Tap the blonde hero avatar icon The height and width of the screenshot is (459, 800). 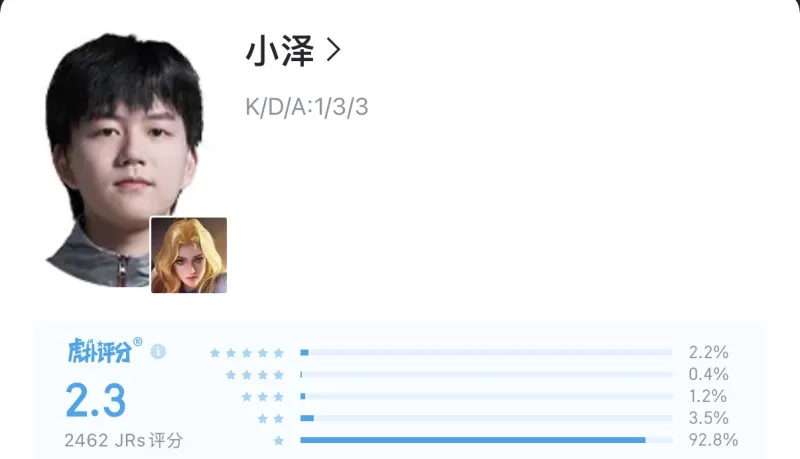[189, 255]
